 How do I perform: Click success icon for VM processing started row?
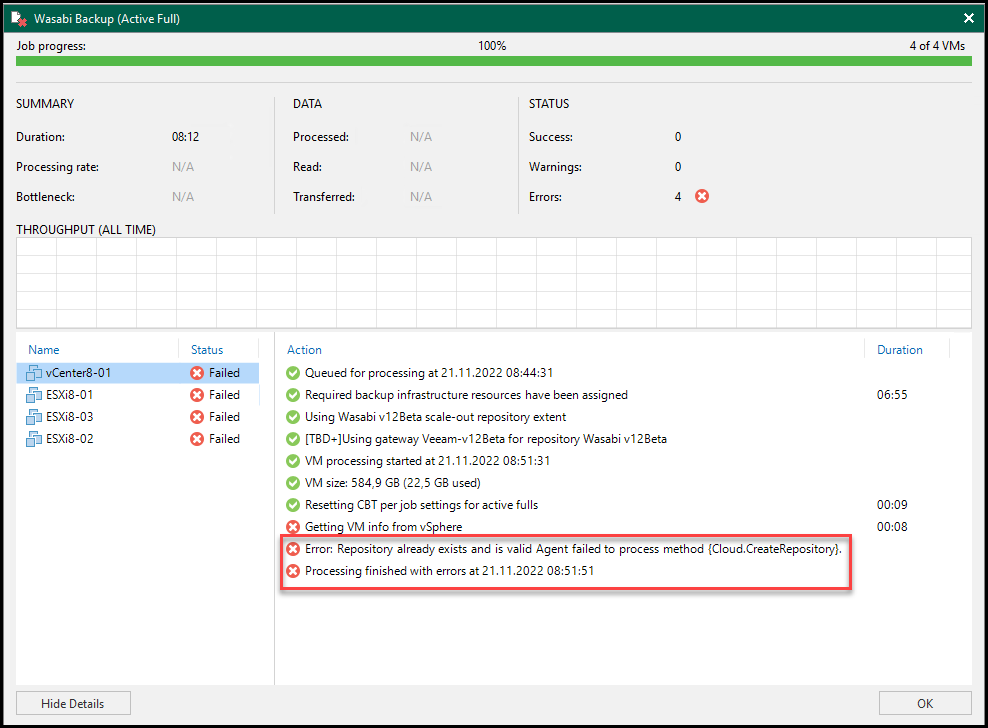click(x=293, y=461)
